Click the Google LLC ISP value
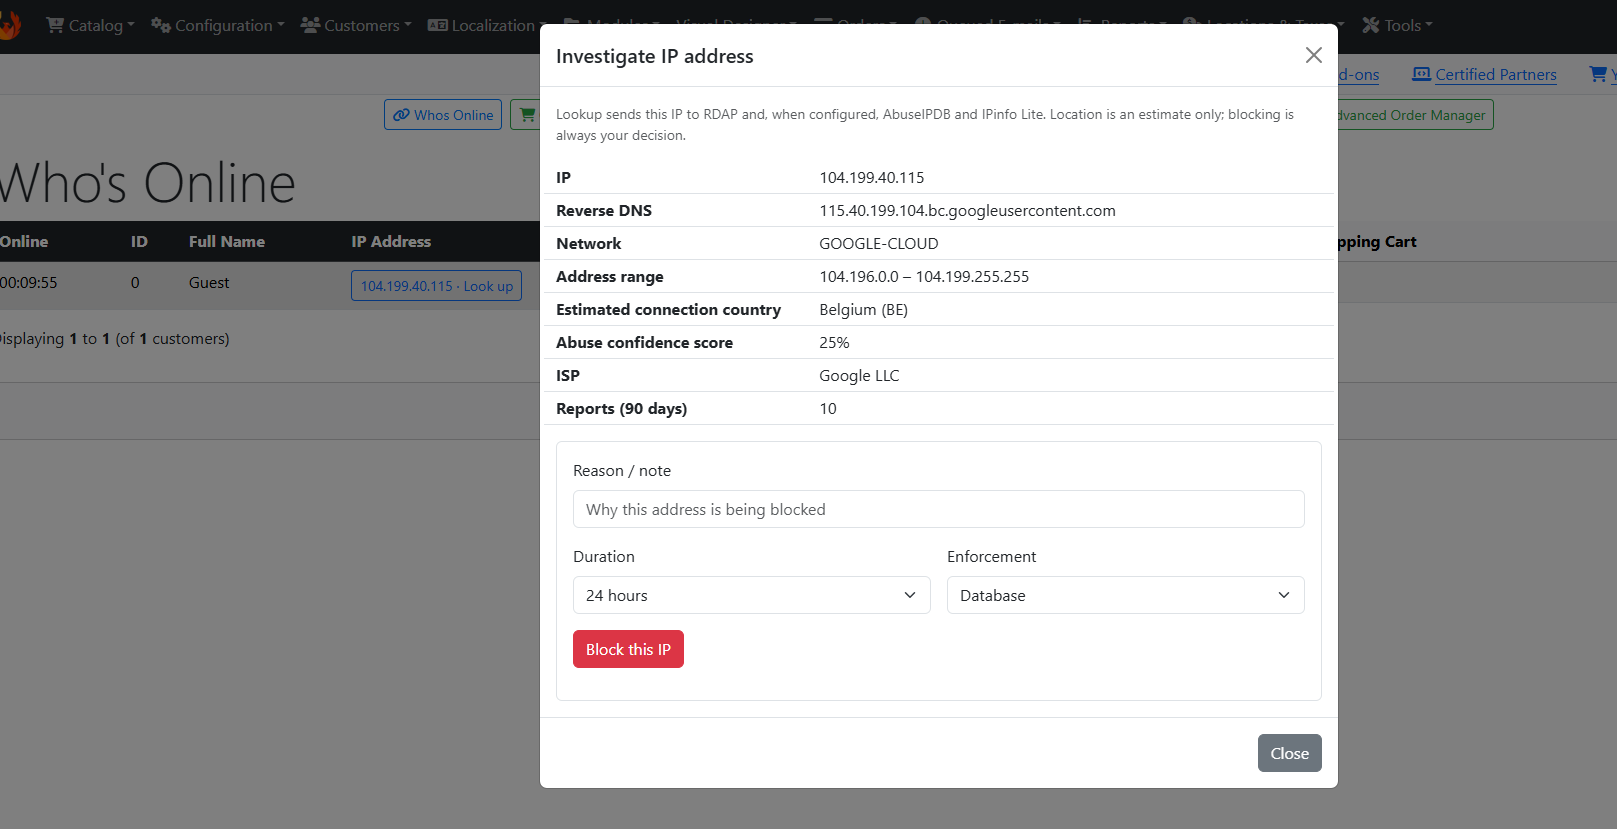This screenshot has width=1617, height=829. (859, 375)
